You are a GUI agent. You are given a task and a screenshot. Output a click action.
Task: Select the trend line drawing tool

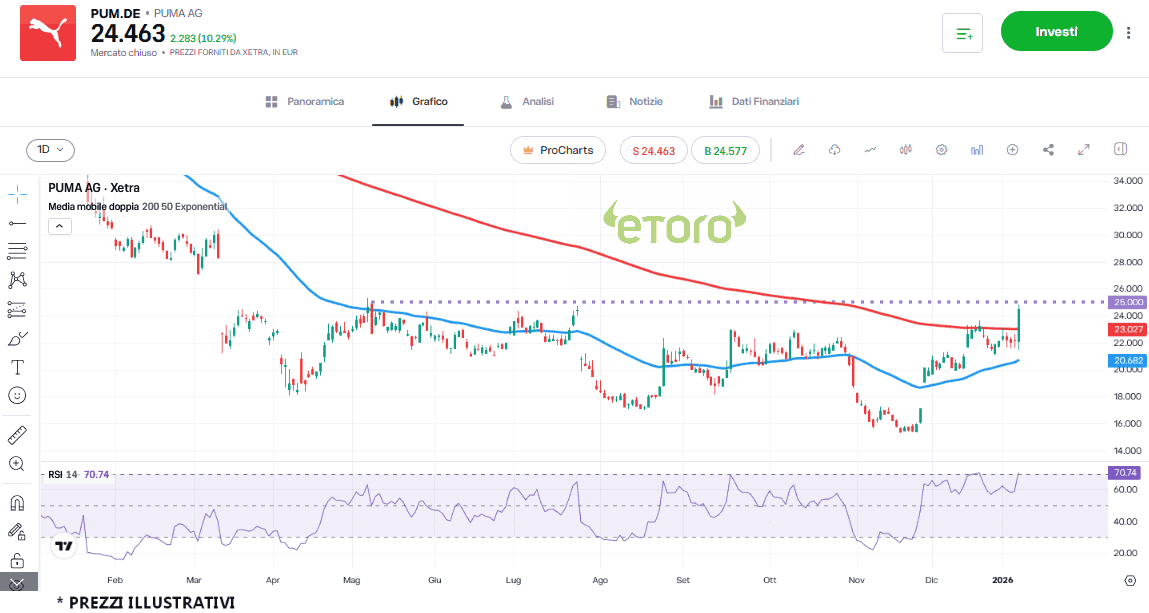click(17, 222)
